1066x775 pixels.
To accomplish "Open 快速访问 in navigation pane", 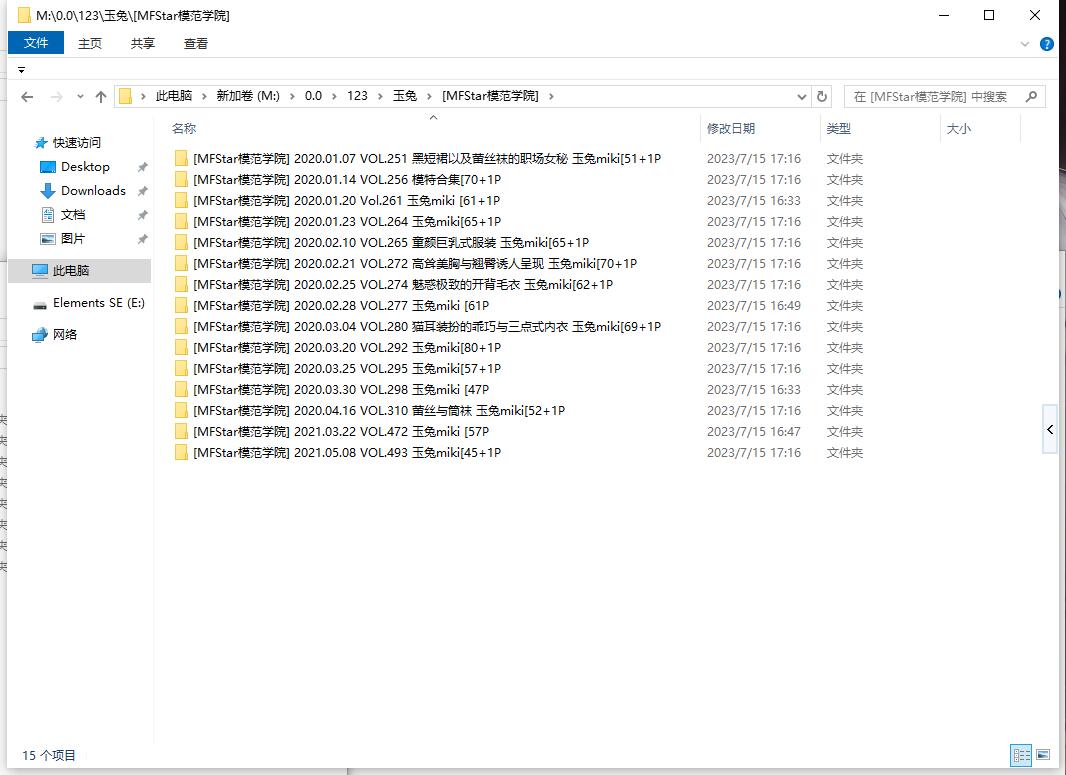I will (77, 143).
